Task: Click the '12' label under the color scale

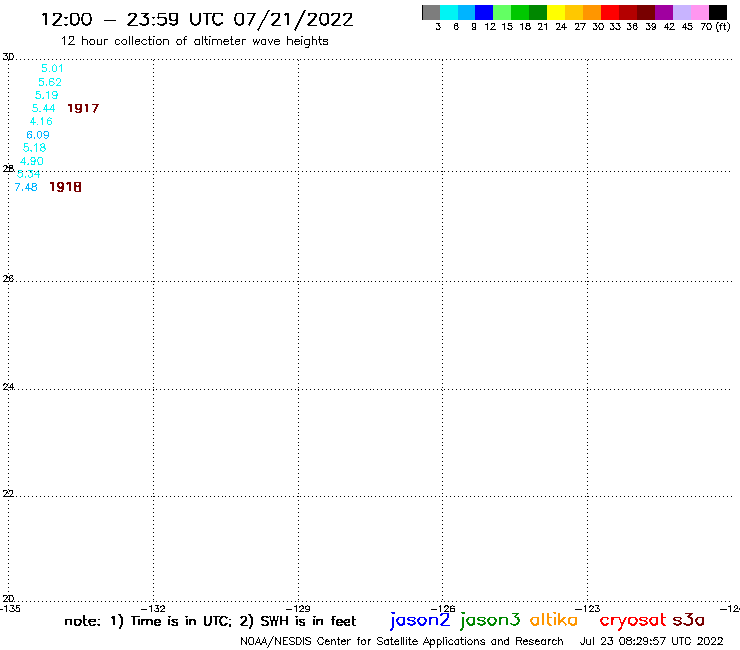Action: pyautogui.click(x=490, y=27)
